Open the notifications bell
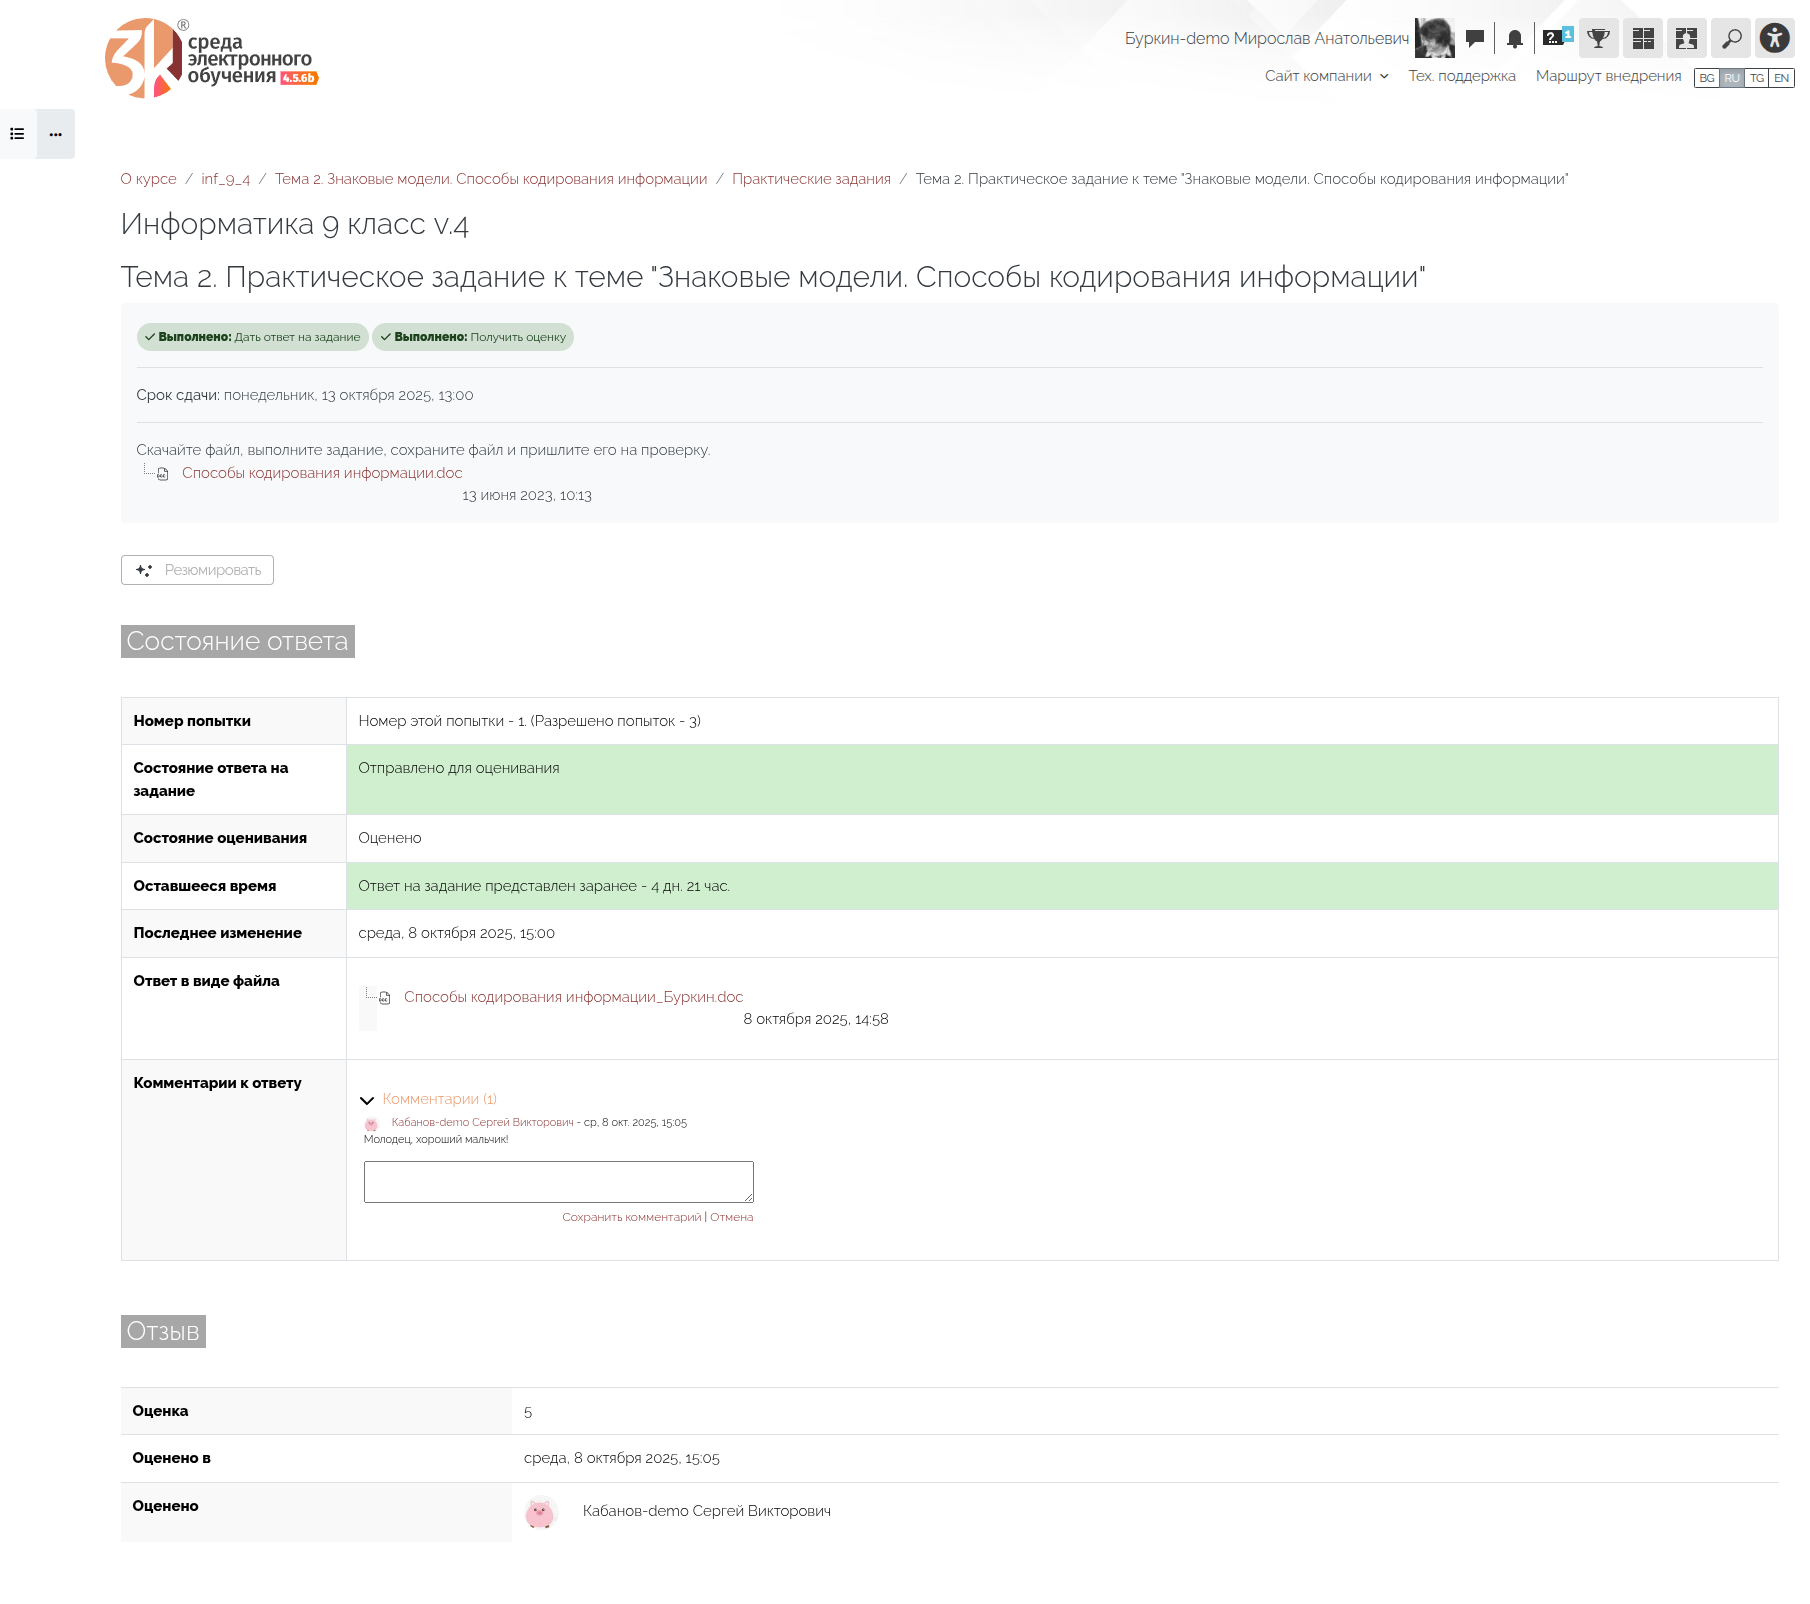The height and width of the screenshot is (1604, 1810). 1514,39
